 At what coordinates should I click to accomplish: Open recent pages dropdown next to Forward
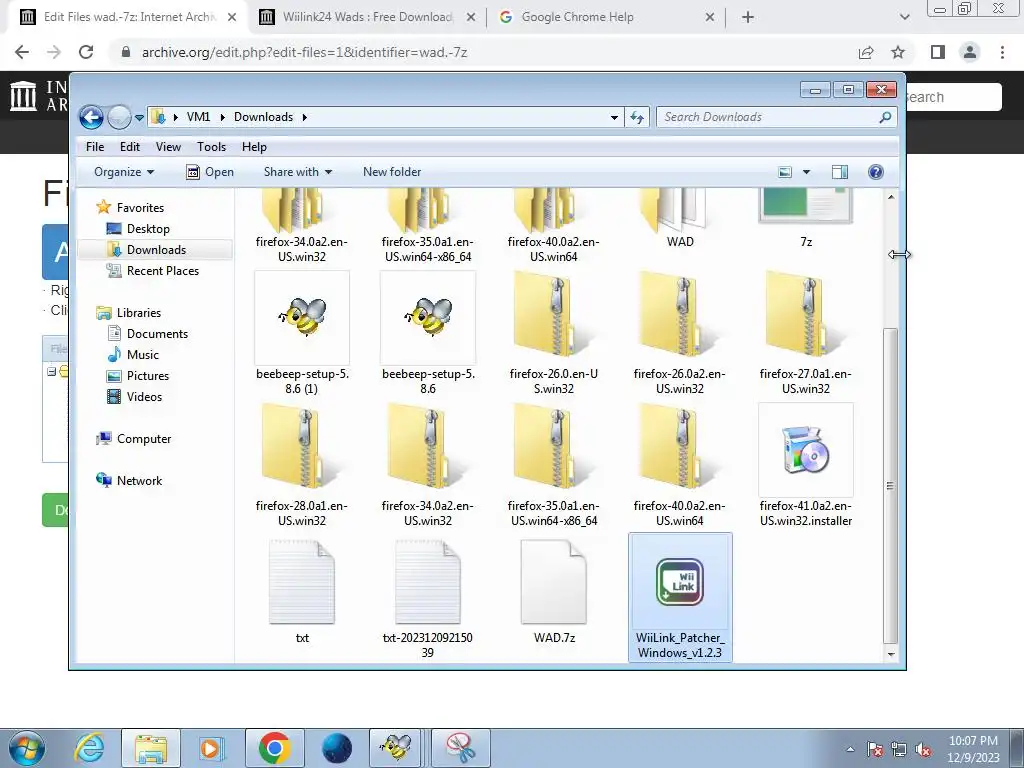tap(138, 118)
